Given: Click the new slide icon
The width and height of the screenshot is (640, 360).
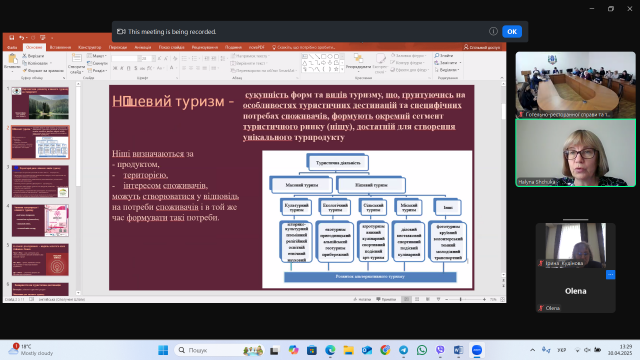Looking at the screenshot, I should pyautogui.click(x=76, y=59).
